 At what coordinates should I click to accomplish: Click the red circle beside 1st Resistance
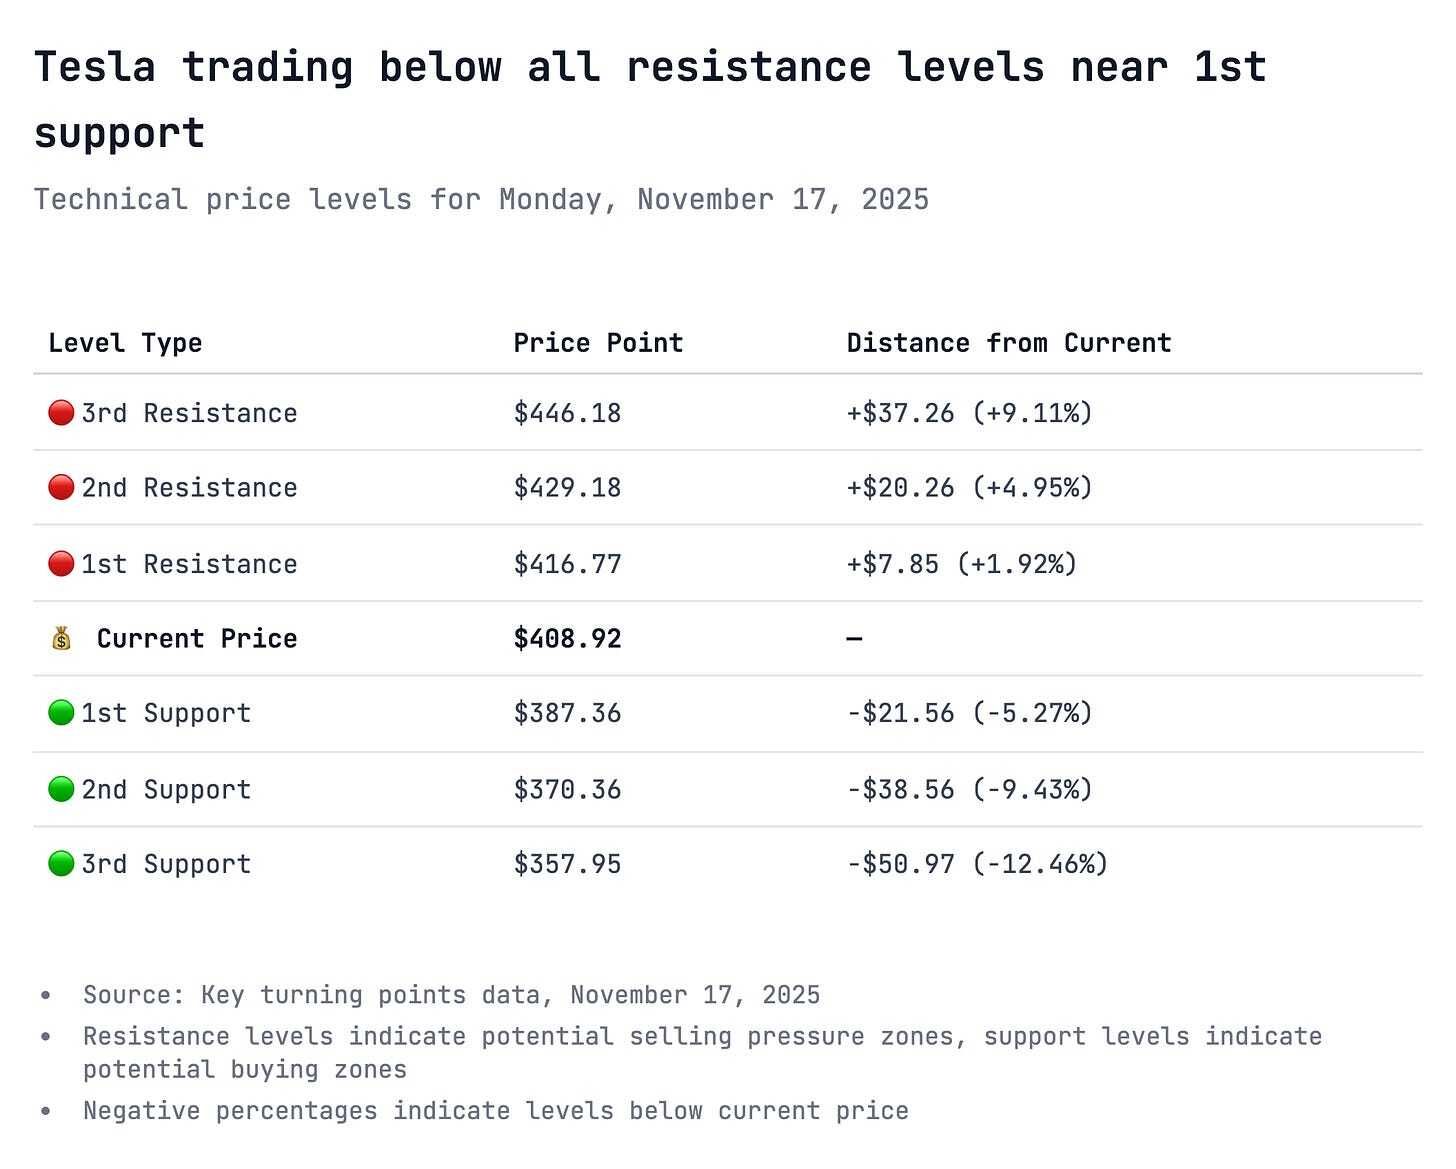[x=61, y=564]
